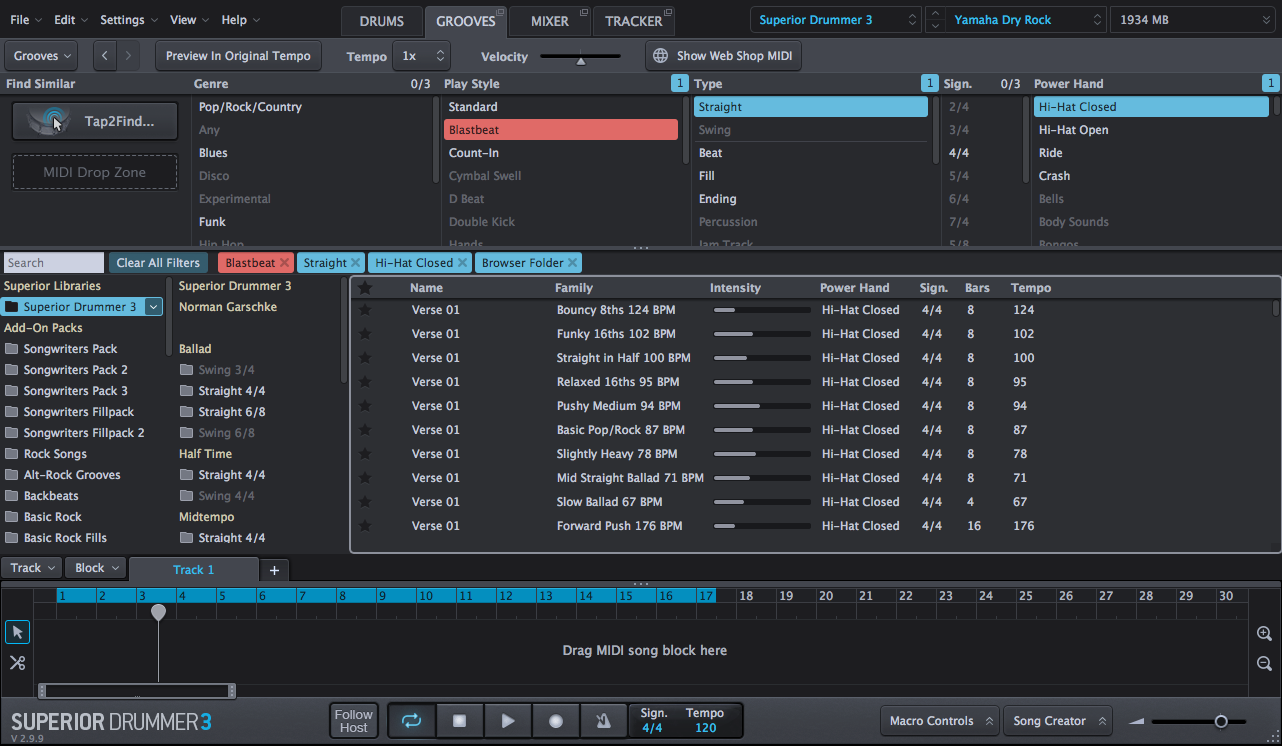Select the scissors cut tool
This screenshot has width=1282, height=746.
17,662
